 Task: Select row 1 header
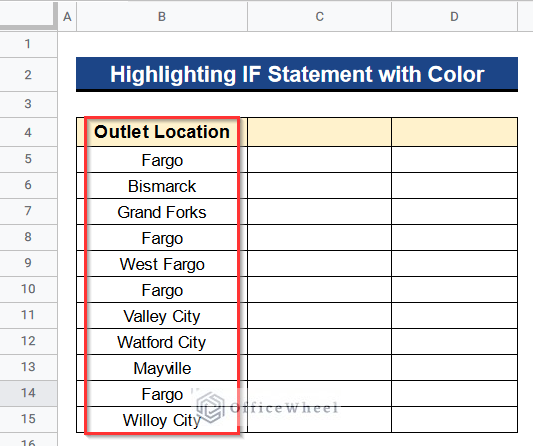tap(28, 44)
